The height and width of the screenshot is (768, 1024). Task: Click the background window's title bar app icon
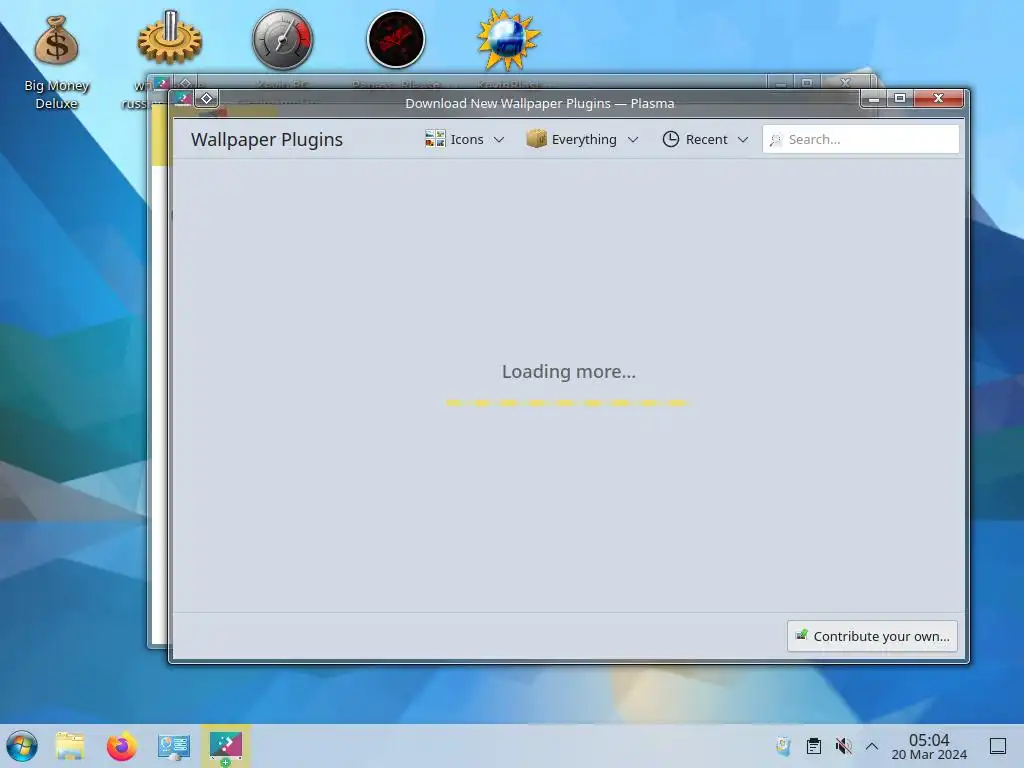point(161,83)
